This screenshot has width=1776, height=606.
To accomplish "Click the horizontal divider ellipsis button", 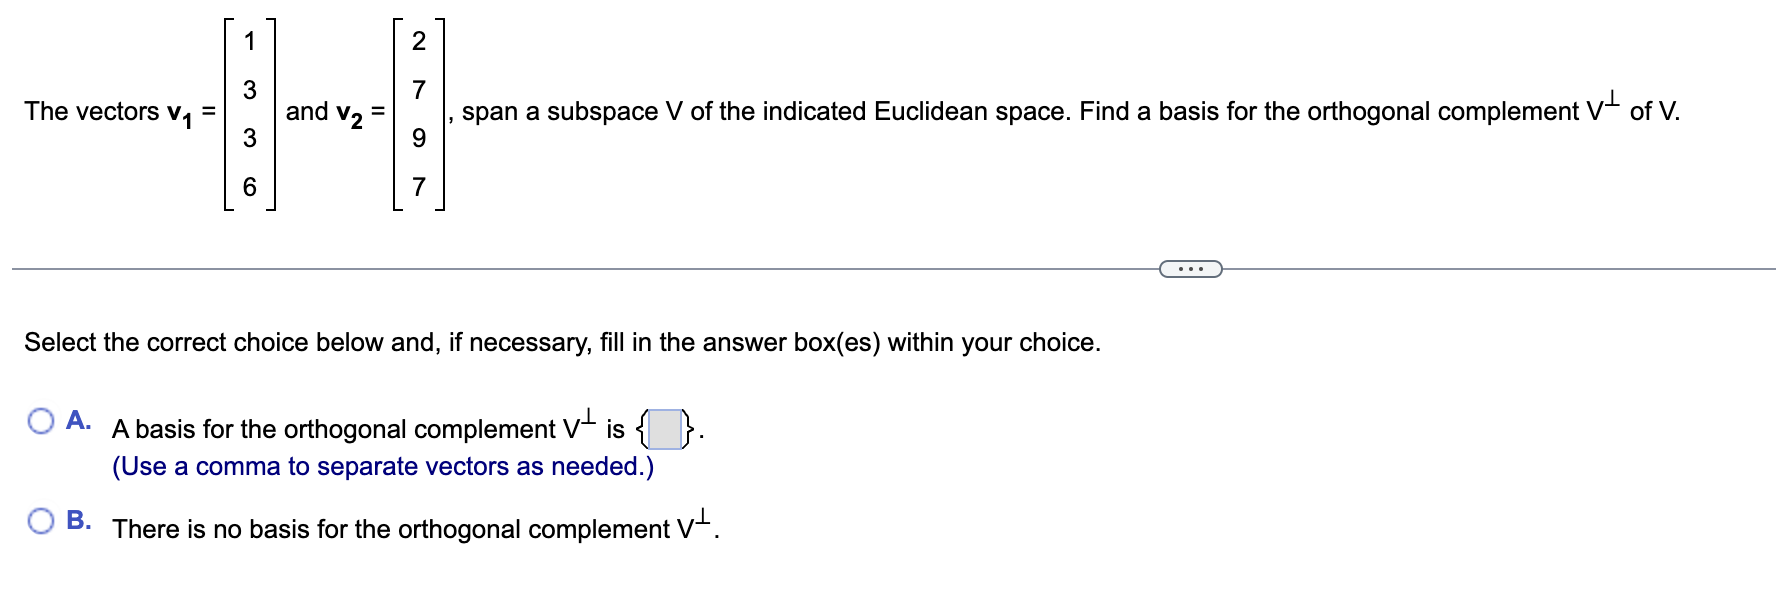I will [1191, 269].
